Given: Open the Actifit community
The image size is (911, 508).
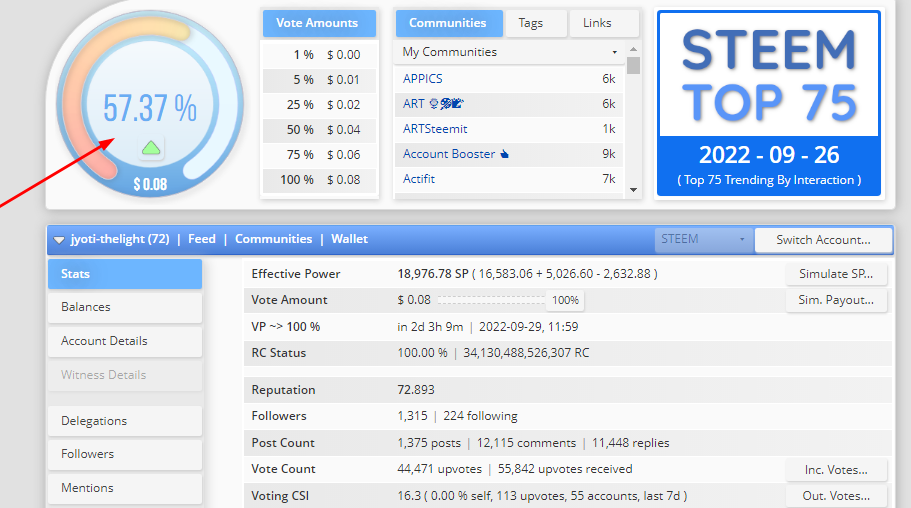Looking at the screenshot, I should (418, 179).
